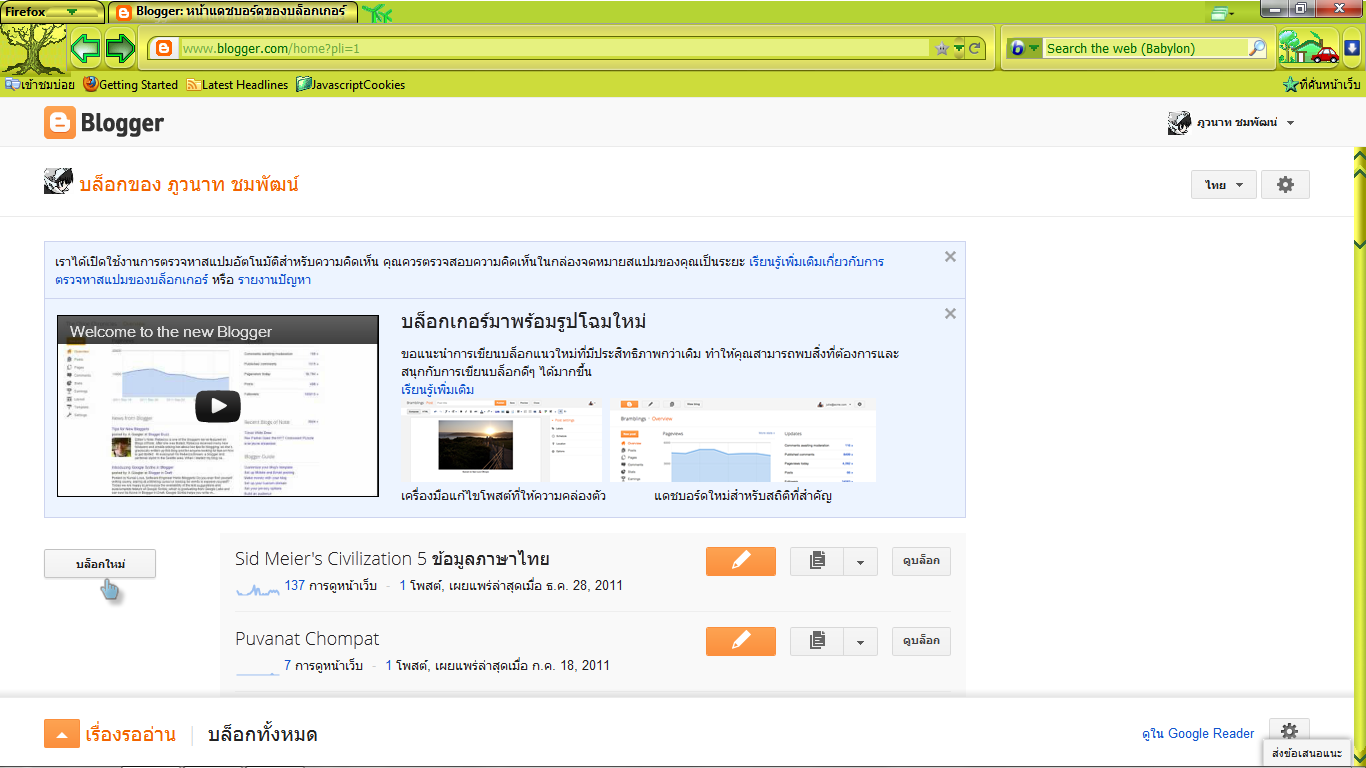Open the Puvanat Chompat blog title

point(307,639)
